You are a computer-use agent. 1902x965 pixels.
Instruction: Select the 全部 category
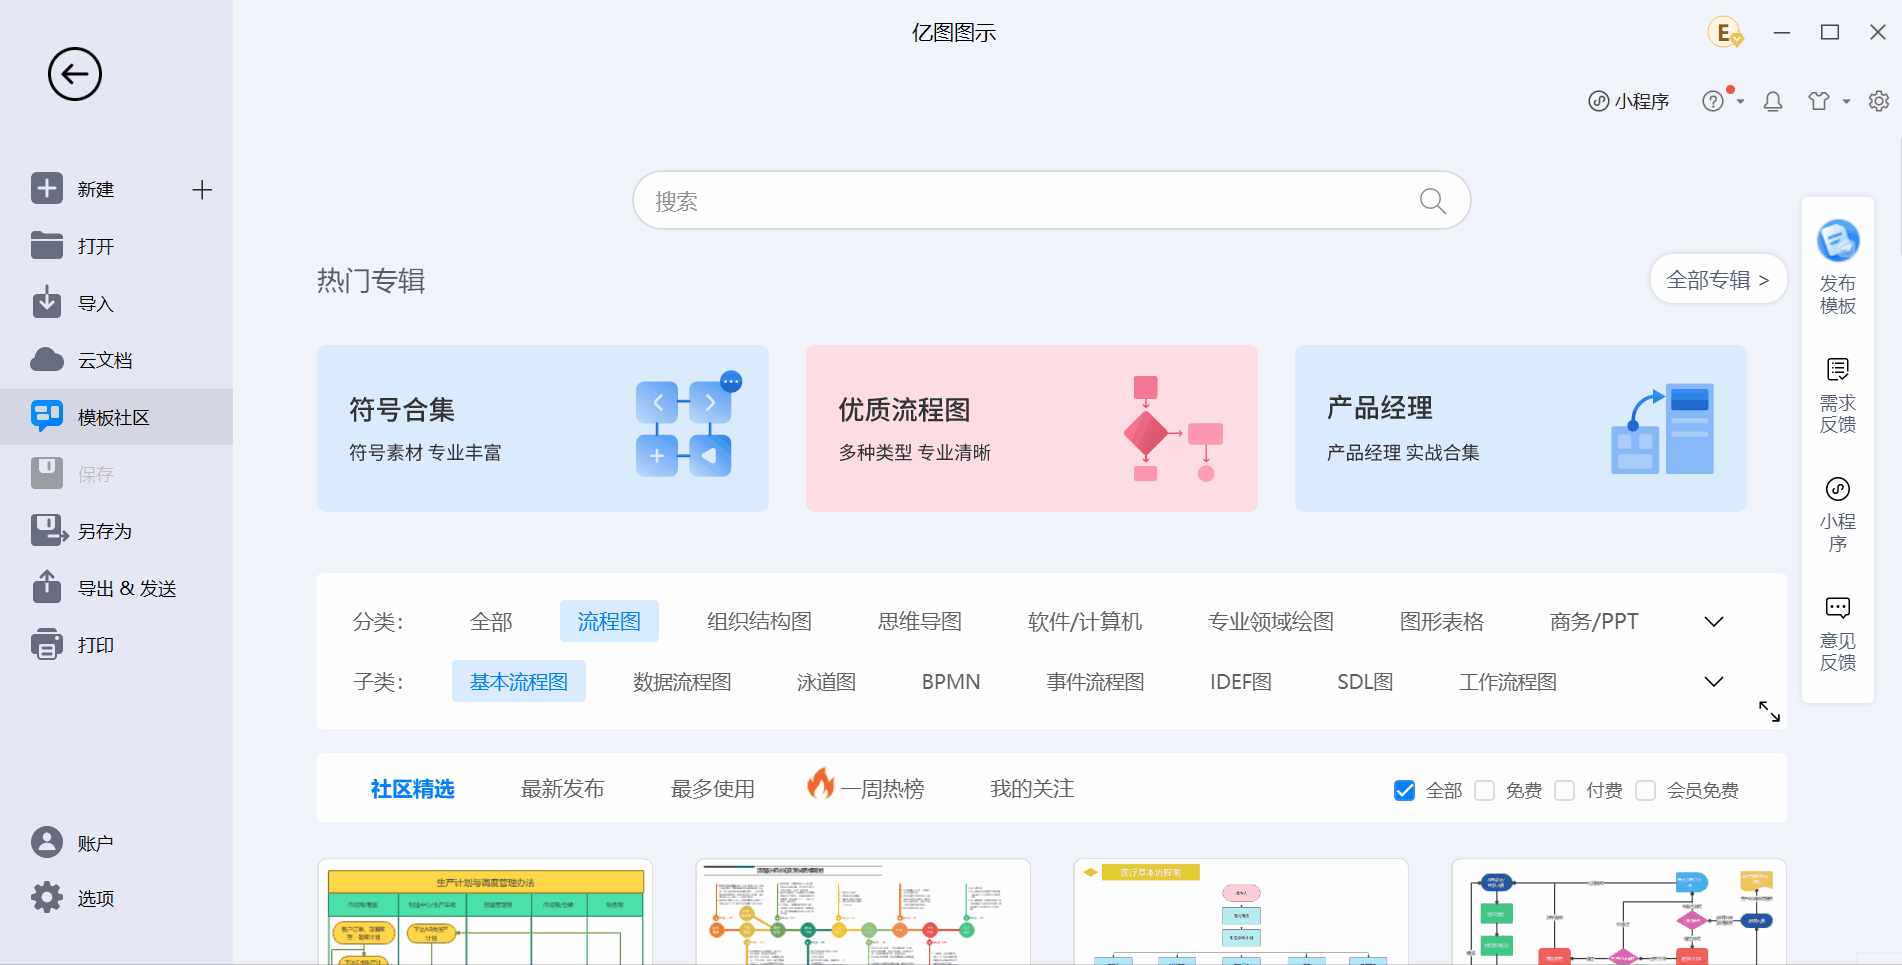tap(491, 622)
